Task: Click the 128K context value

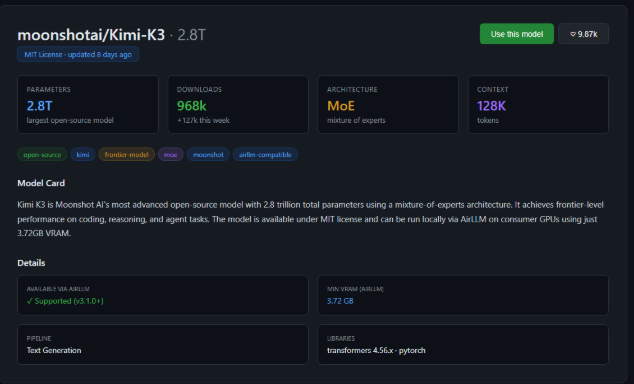Action: [491, 106]
